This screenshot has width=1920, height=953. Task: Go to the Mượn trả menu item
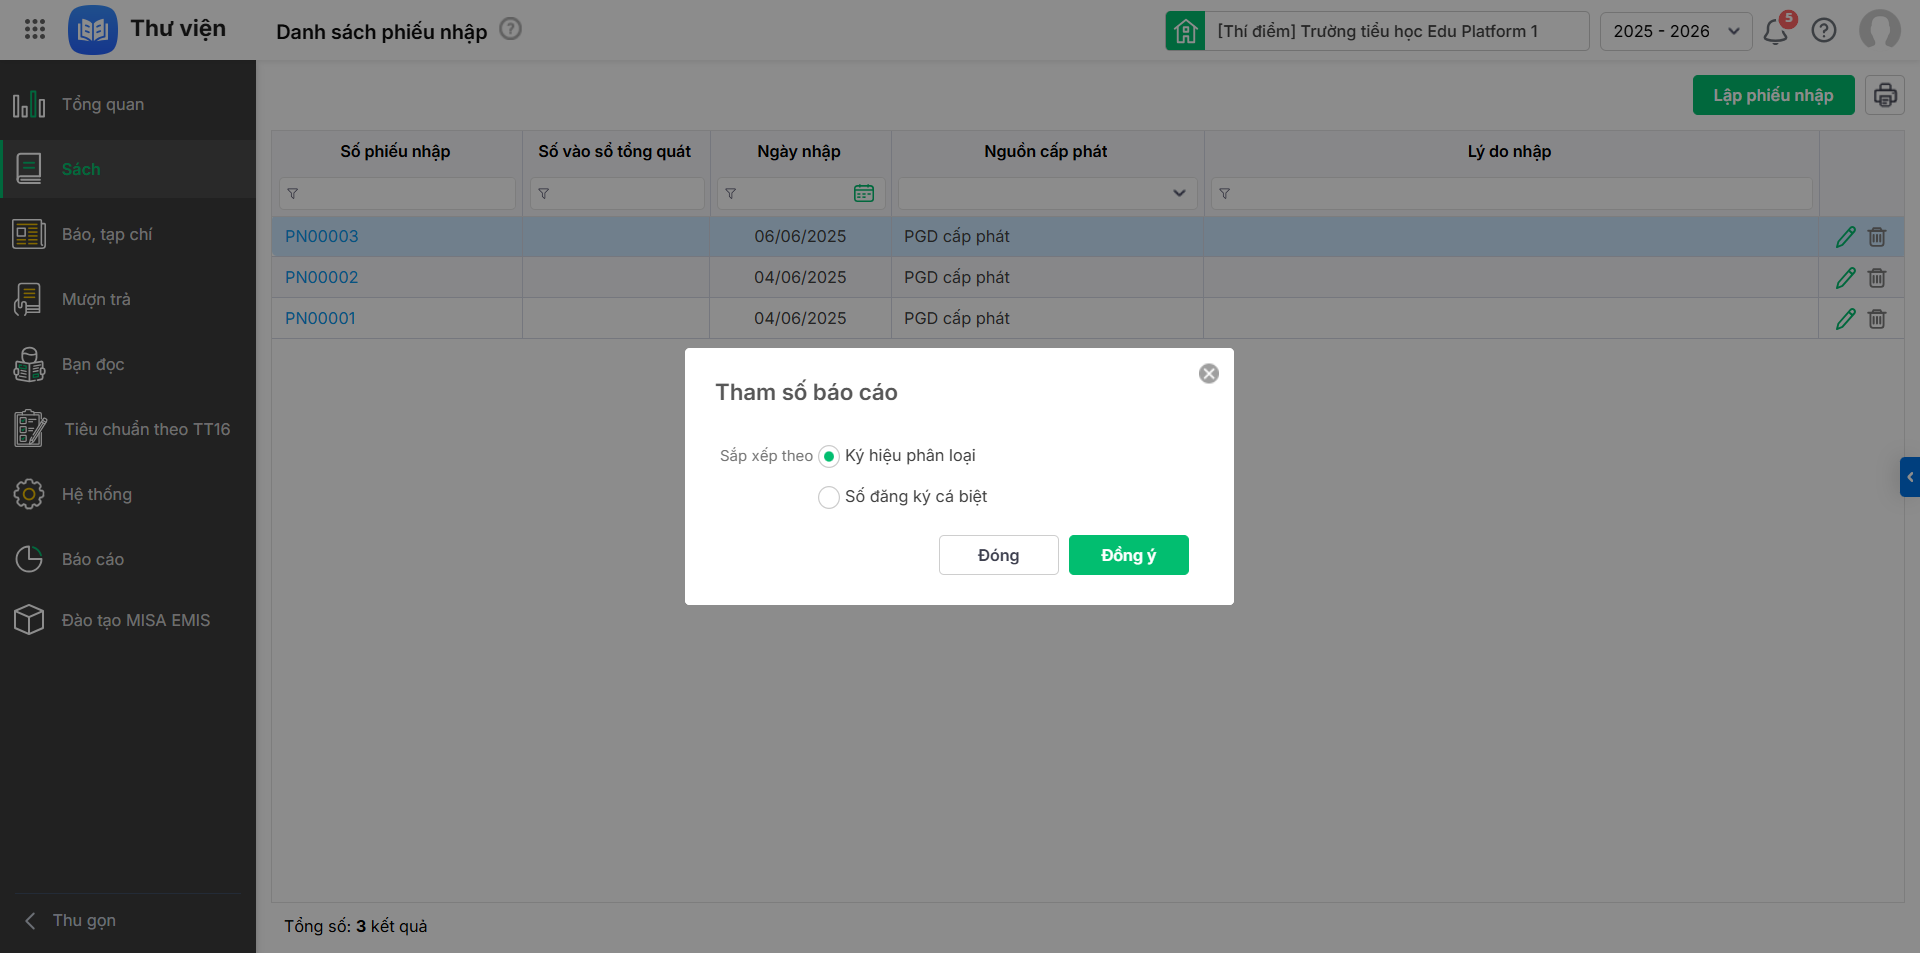pos(96,299)
